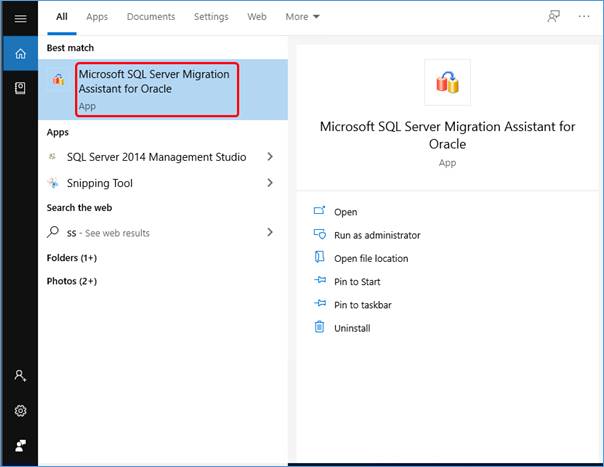Click the Search the web header
Image resolution: width=604 pixels, height=467 pixels.
pyautogui.click(x=79, y=208)
